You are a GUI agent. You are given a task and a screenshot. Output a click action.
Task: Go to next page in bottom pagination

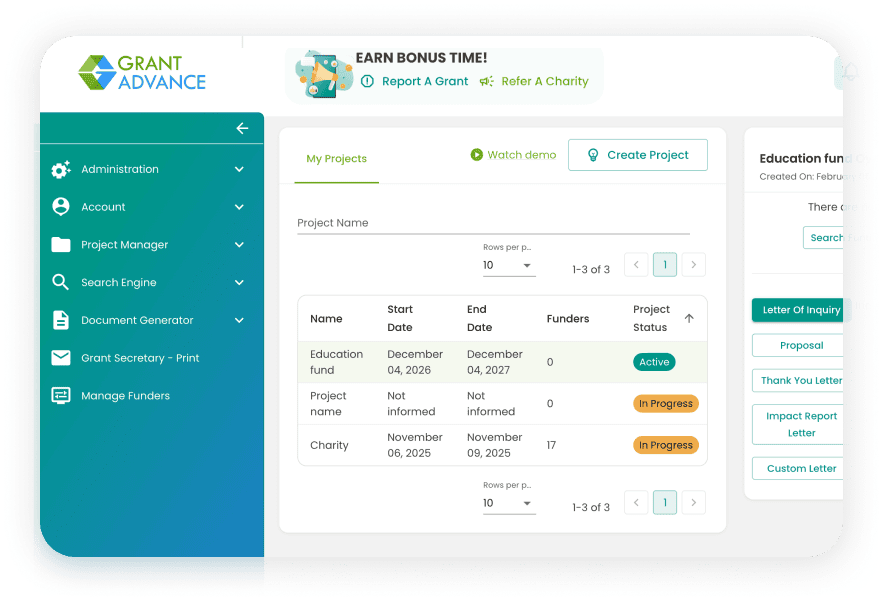click(x=694, y=502)
